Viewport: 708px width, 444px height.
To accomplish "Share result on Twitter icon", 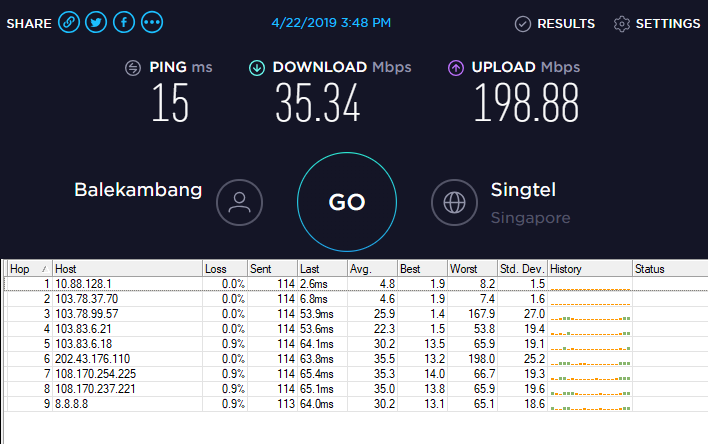I will [96, 22].
